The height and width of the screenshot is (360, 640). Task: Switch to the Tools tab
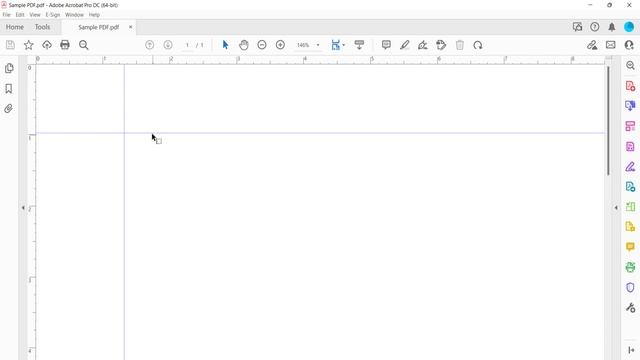click(x=42, y=27)
